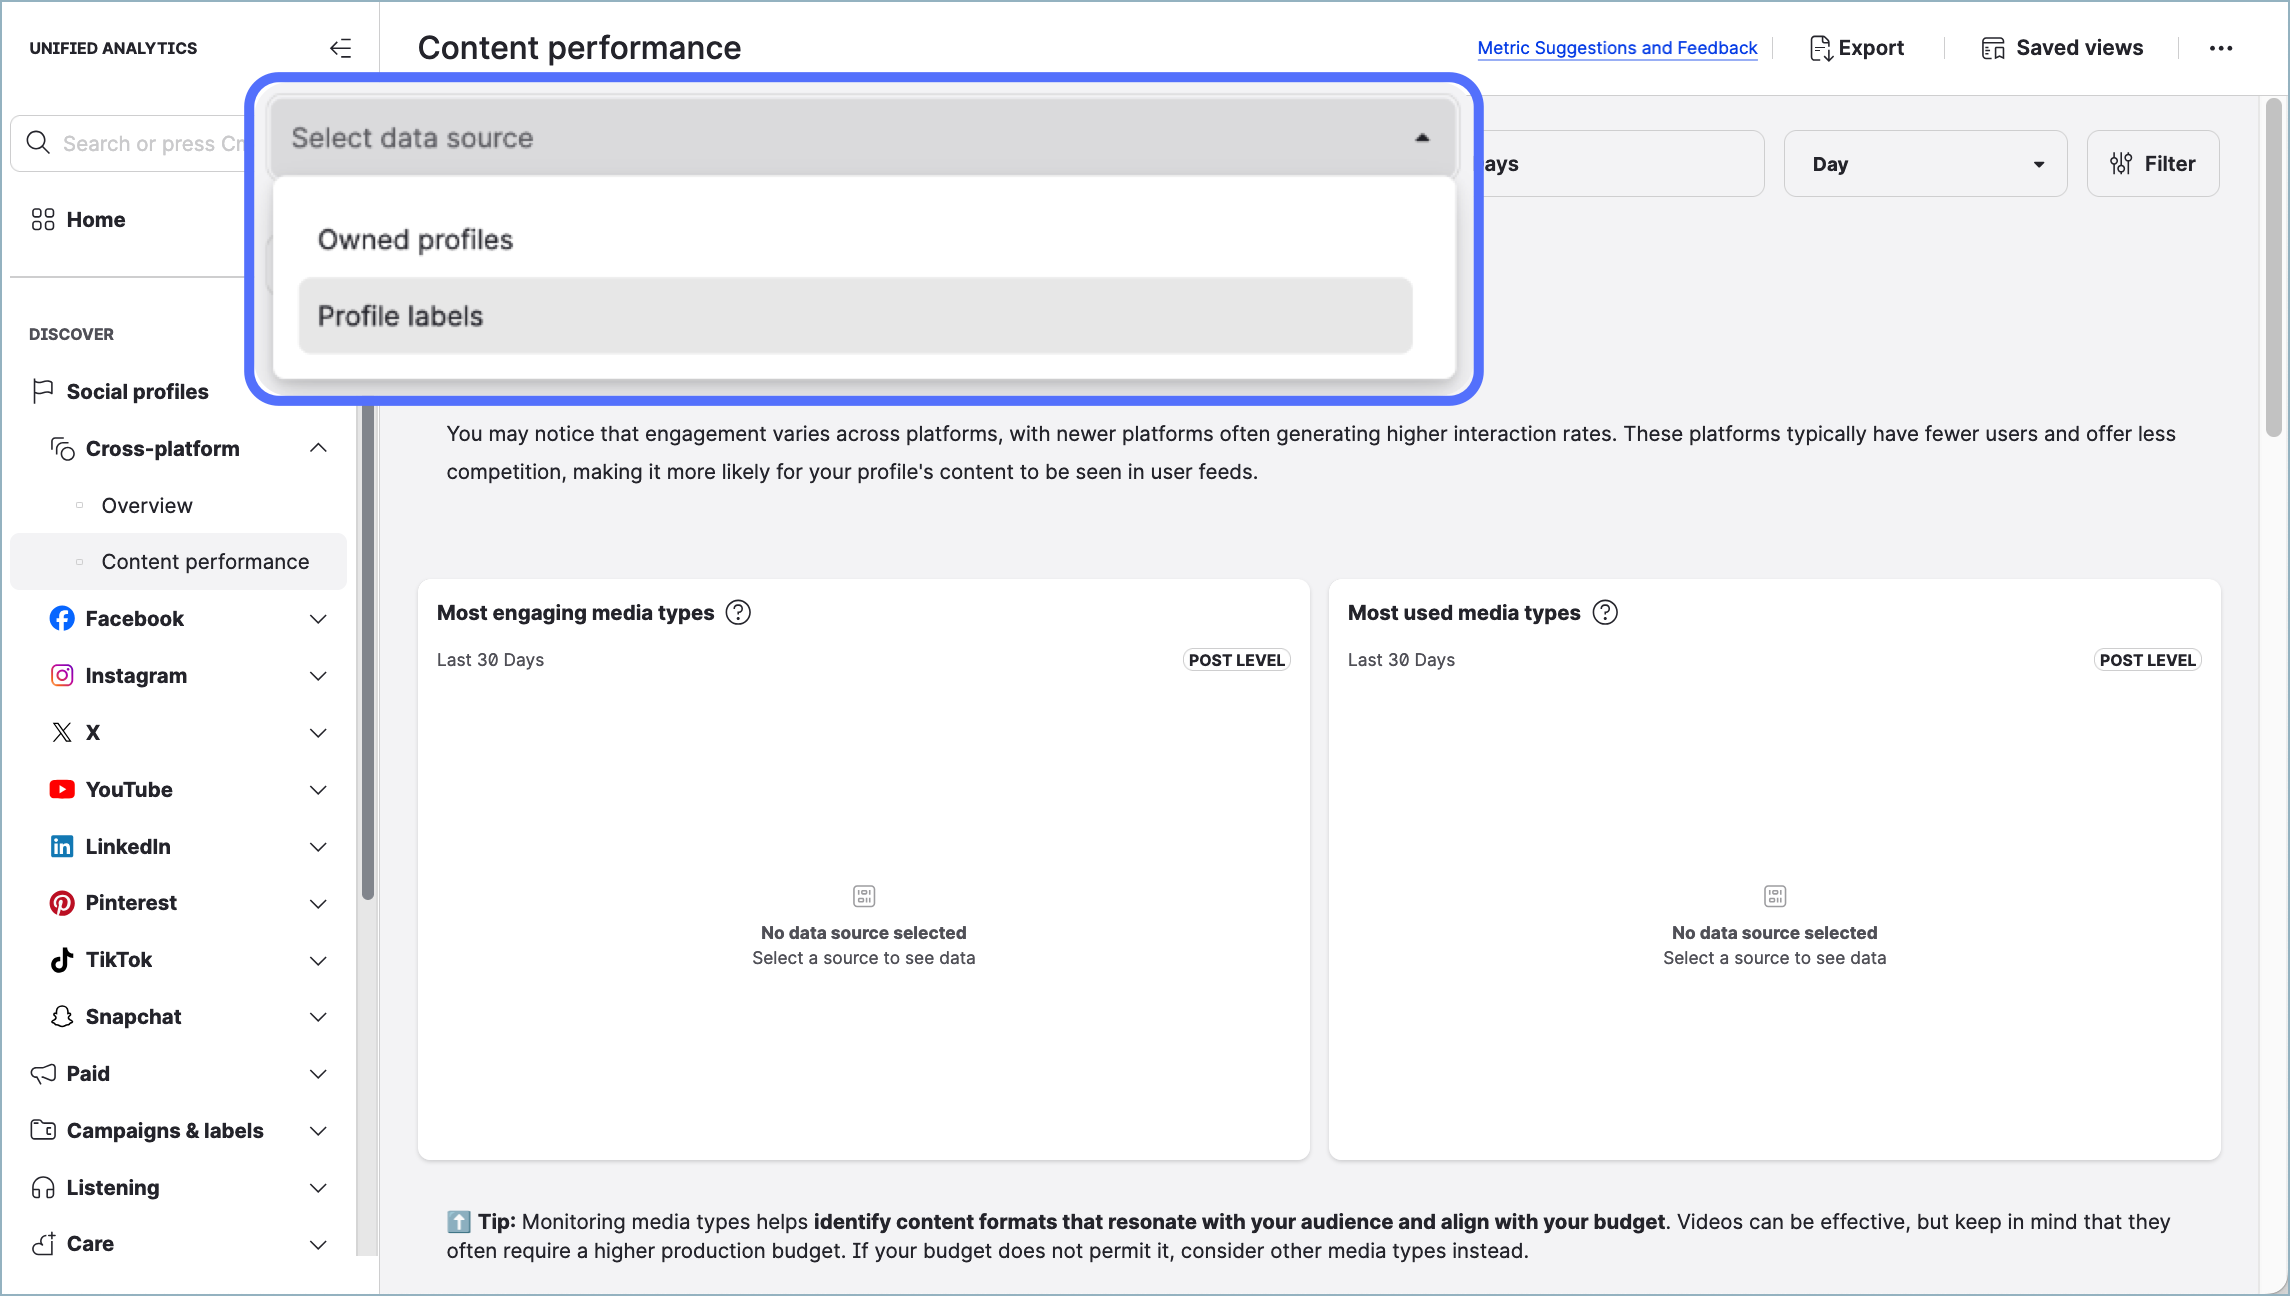Click help icon beside Most used media types
This screenshot has height=1296, width=2290.
coord(1605,613)
